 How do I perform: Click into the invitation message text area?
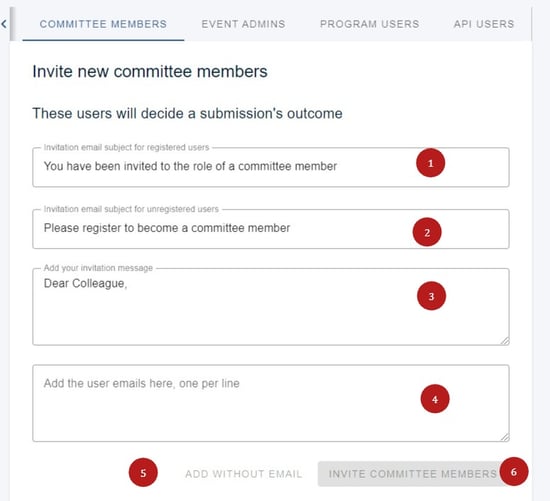pos(271,307)
